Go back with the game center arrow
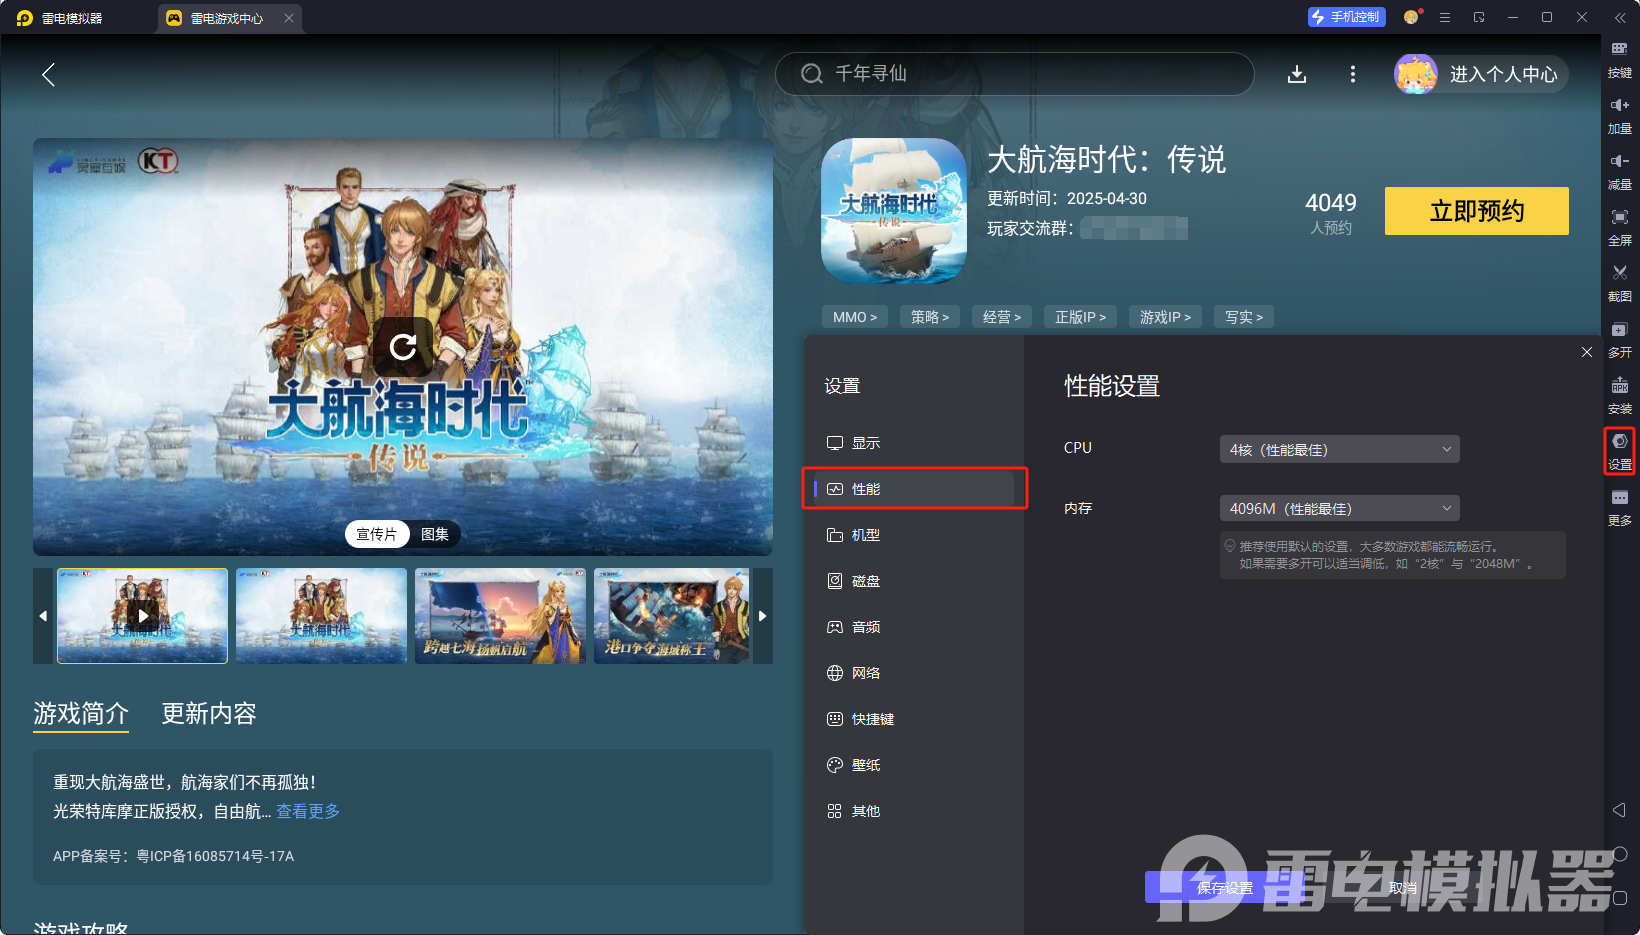The width and height of the screenshot is (1640, 935). tap(48, 74)
